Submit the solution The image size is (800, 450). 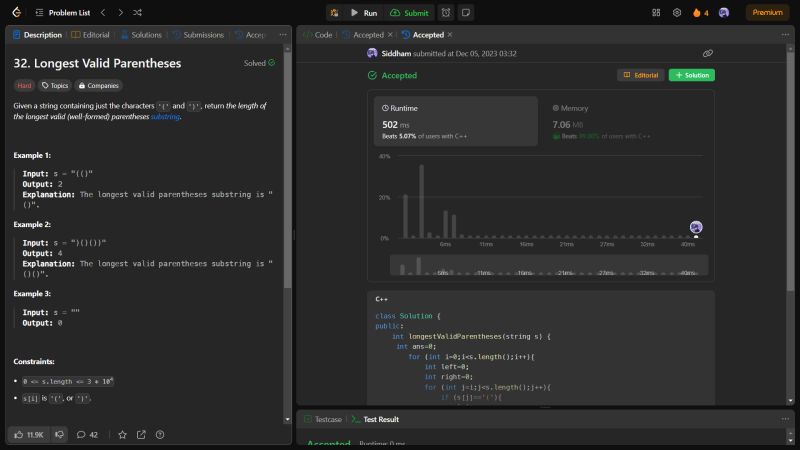click(410, 13)
